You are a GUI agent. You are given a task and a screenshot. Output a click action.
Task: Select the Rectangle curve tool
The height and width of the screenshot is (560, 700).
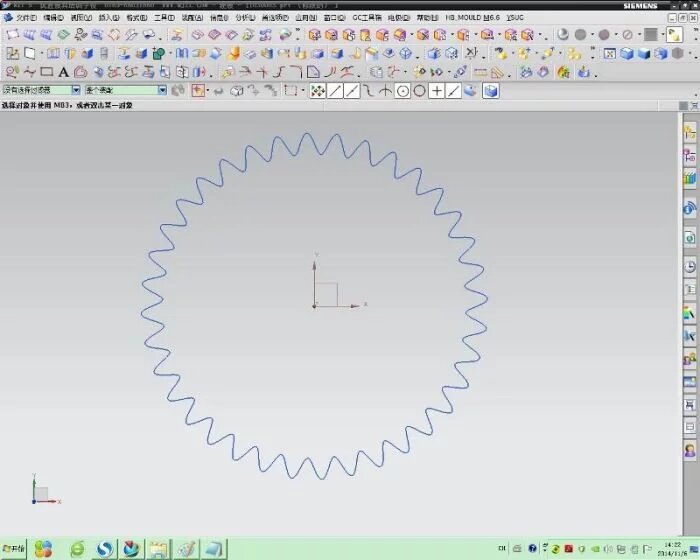46,72
